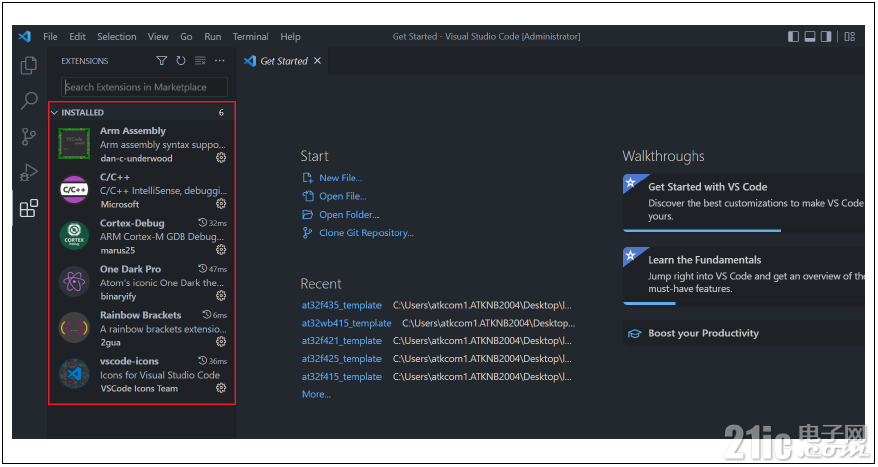
Task: Click the installed count badge 6
Action: tap(221, 113)
